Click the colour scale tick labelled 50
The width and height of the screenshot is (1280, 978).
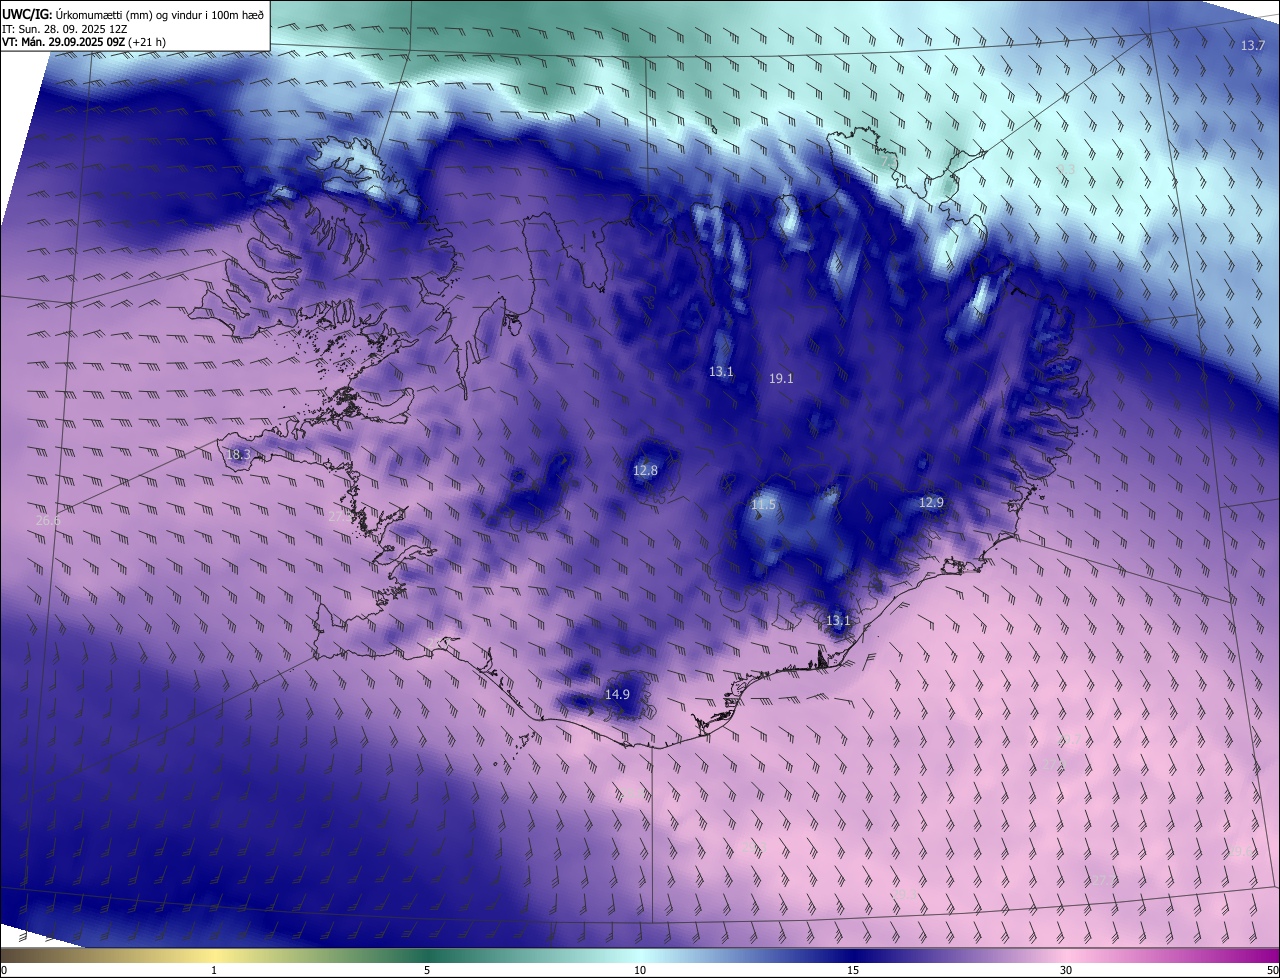(1272, 971)
